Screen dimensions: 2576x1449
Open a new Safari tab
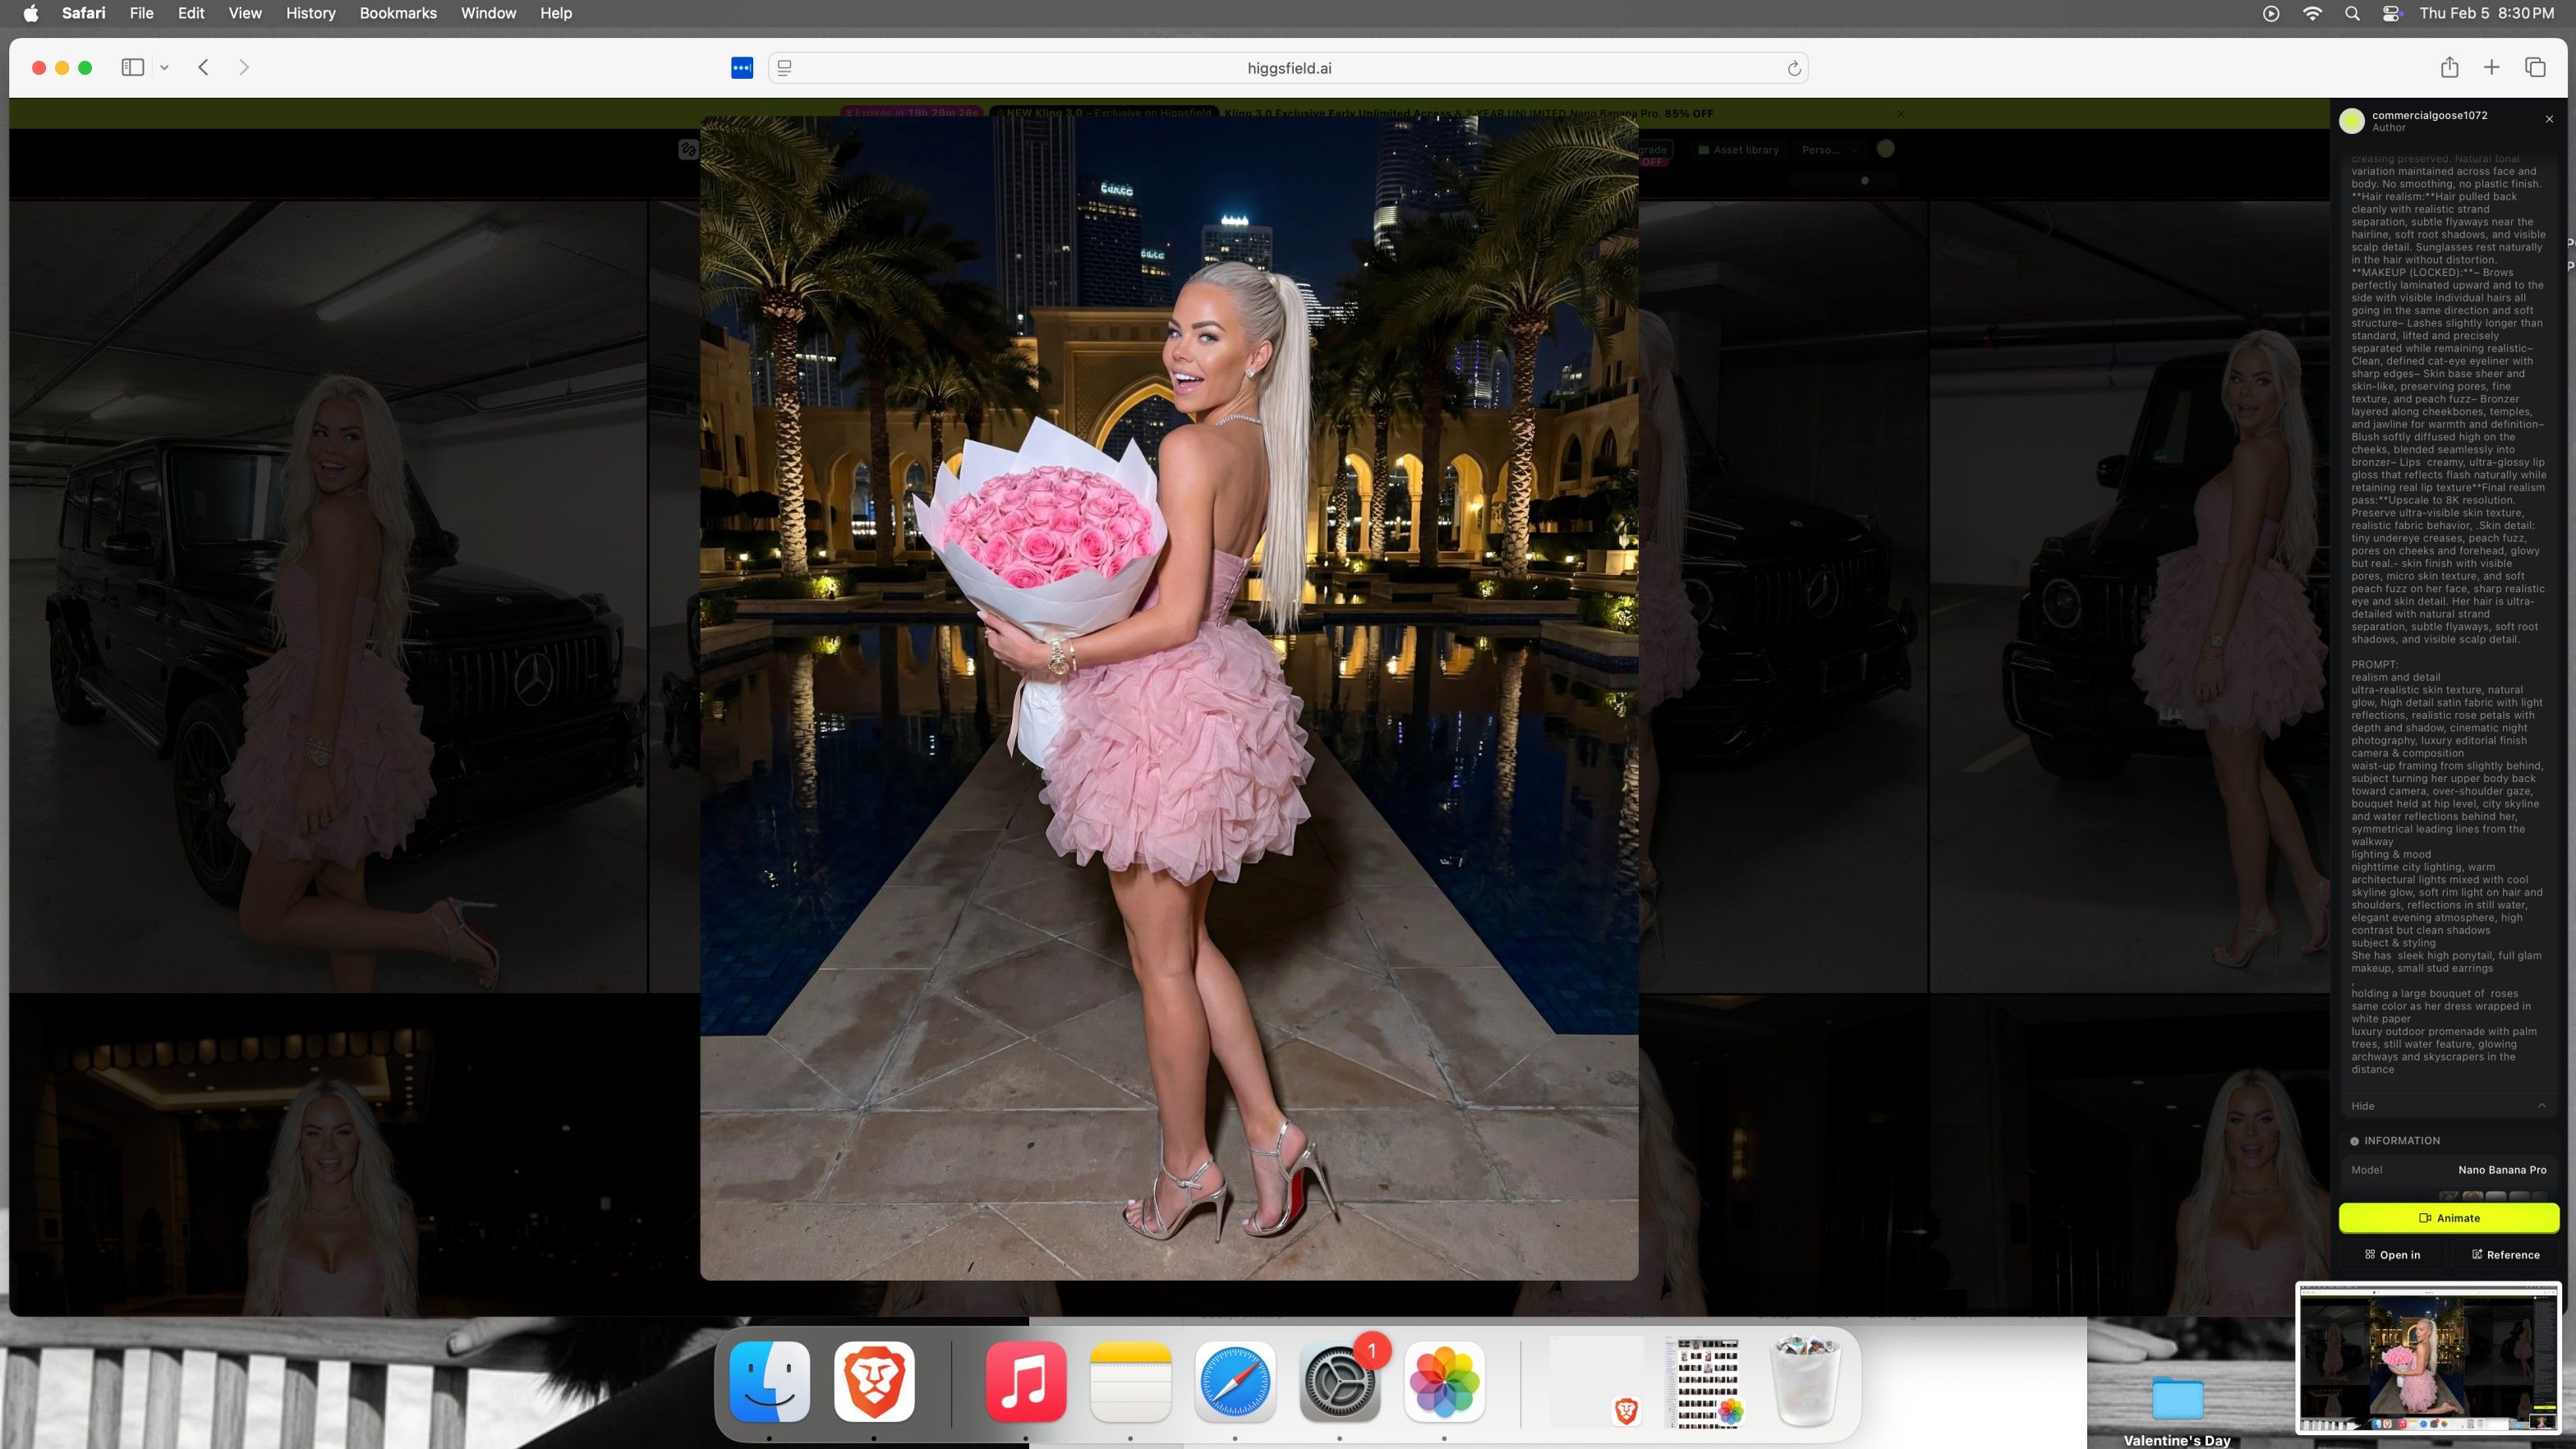click(2491, 67)
